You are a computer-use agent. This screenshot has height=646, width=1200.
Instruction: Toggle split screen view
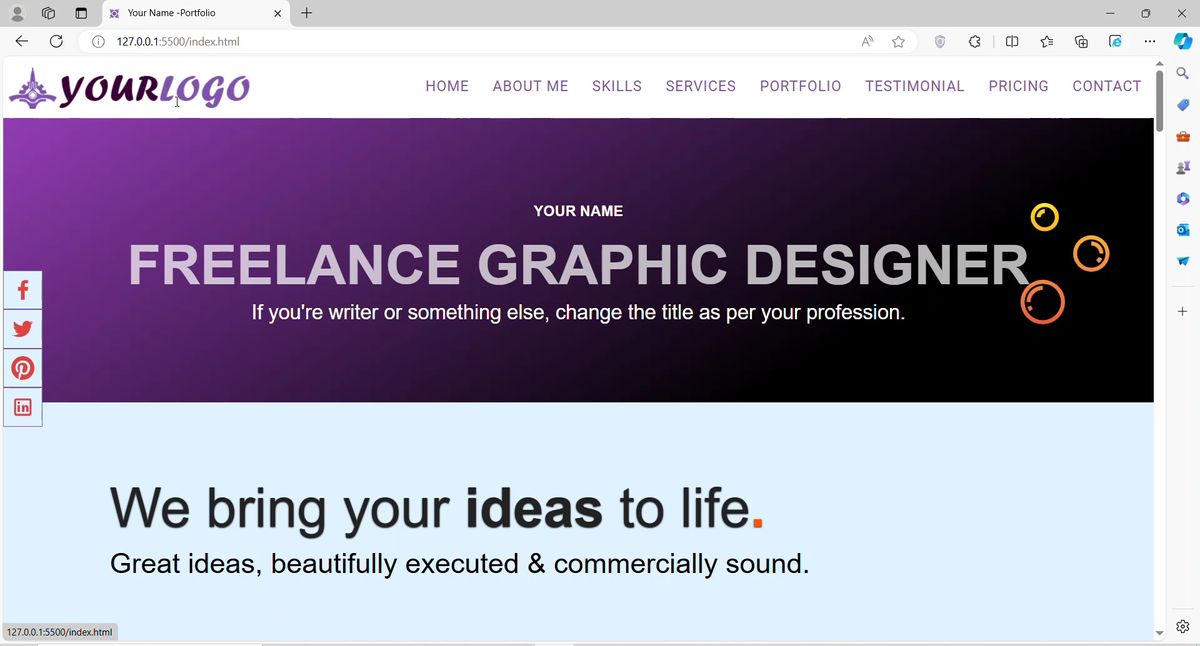point(1012,42)
